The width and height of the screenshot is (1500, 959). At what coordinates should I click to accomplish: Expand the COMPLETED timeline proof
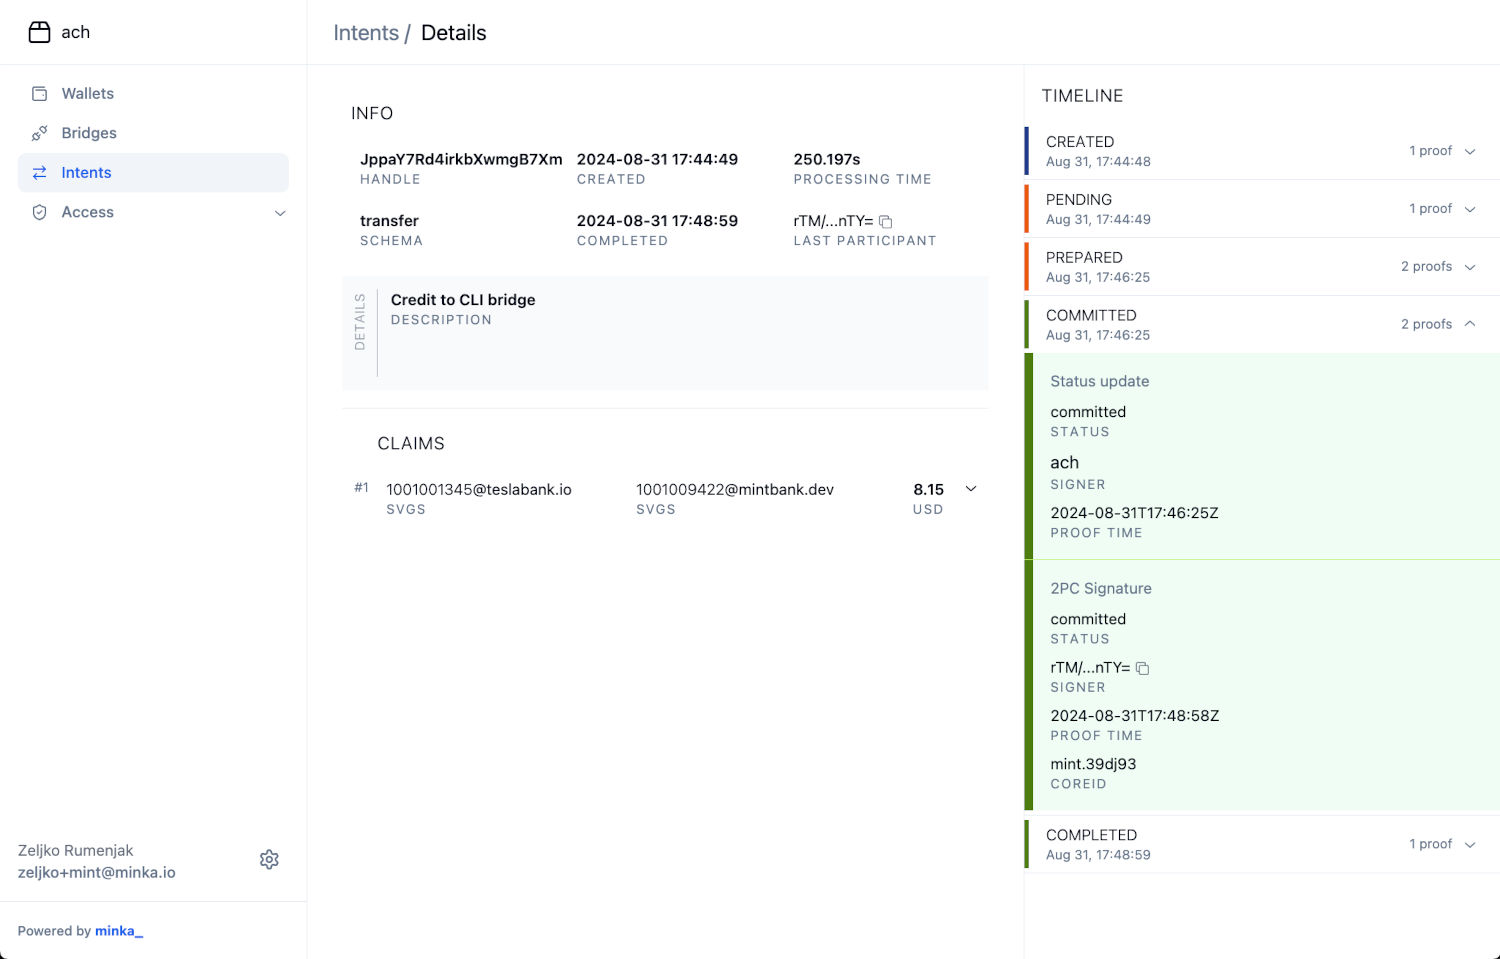pyautogui.click(x=1469, y=845)
